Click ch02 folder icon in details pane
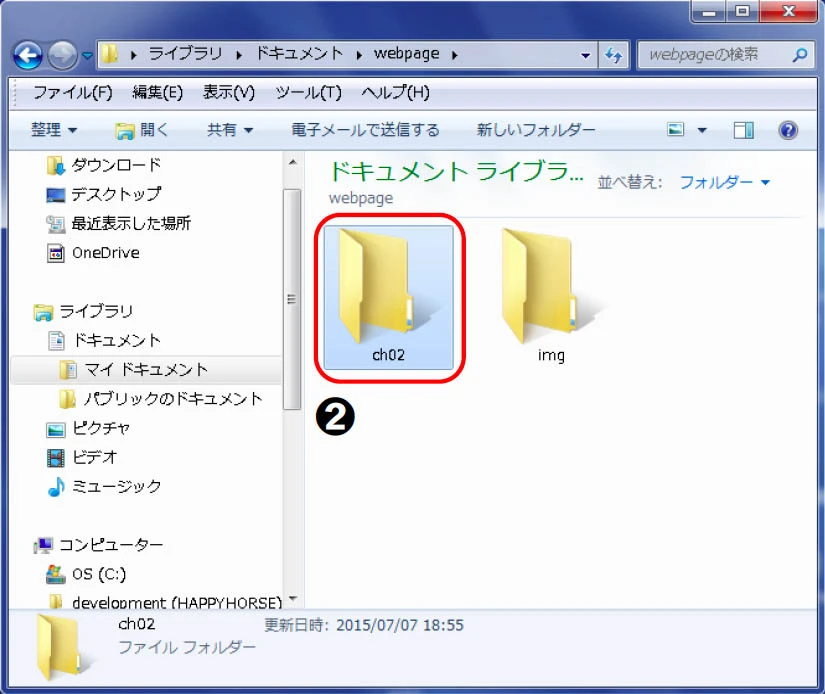The height and width of the screenshot is (694, 825). pyautogui.click(x=62, y=647)
